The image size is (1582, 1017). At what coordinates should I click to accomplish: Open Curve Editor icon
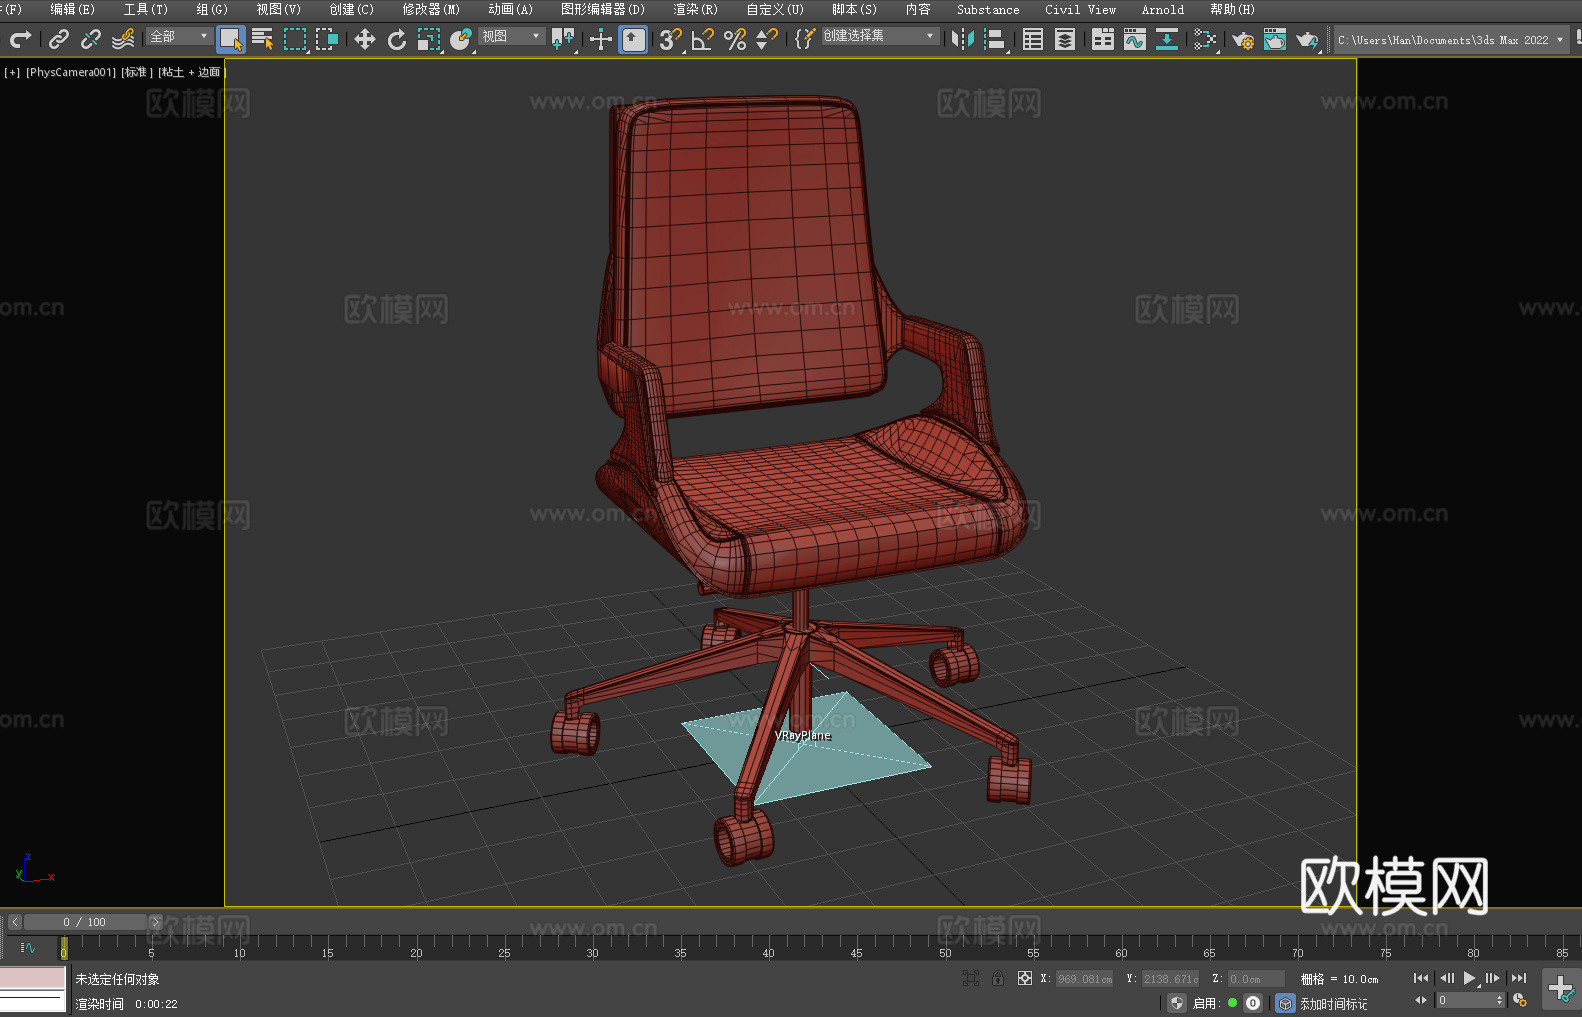tap(1135, 39)
